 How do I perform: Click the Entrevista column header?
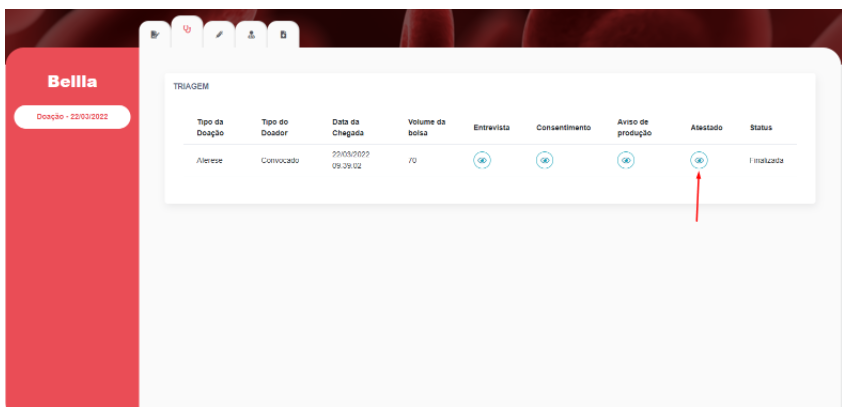491,128
